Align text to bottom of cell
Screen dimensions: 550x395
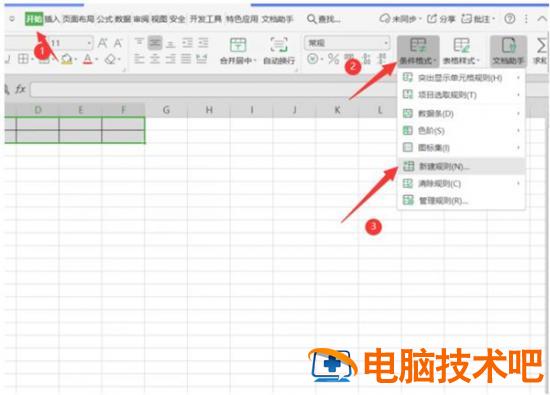coord(170,43)
